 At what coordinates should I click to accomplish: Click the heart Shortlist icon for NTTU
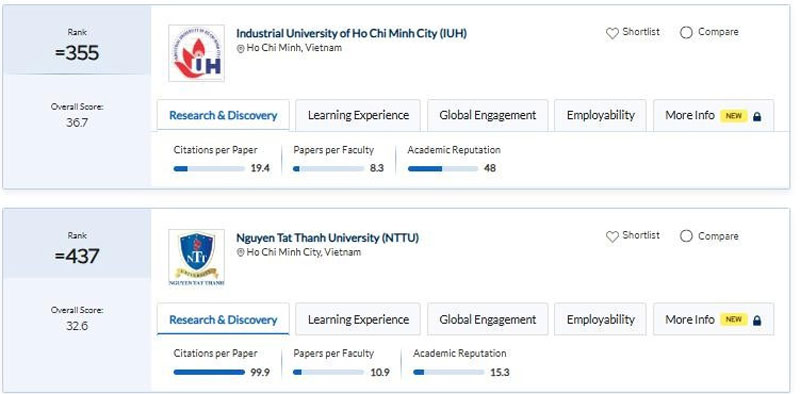pyautogui.click(x=612, y=237)
